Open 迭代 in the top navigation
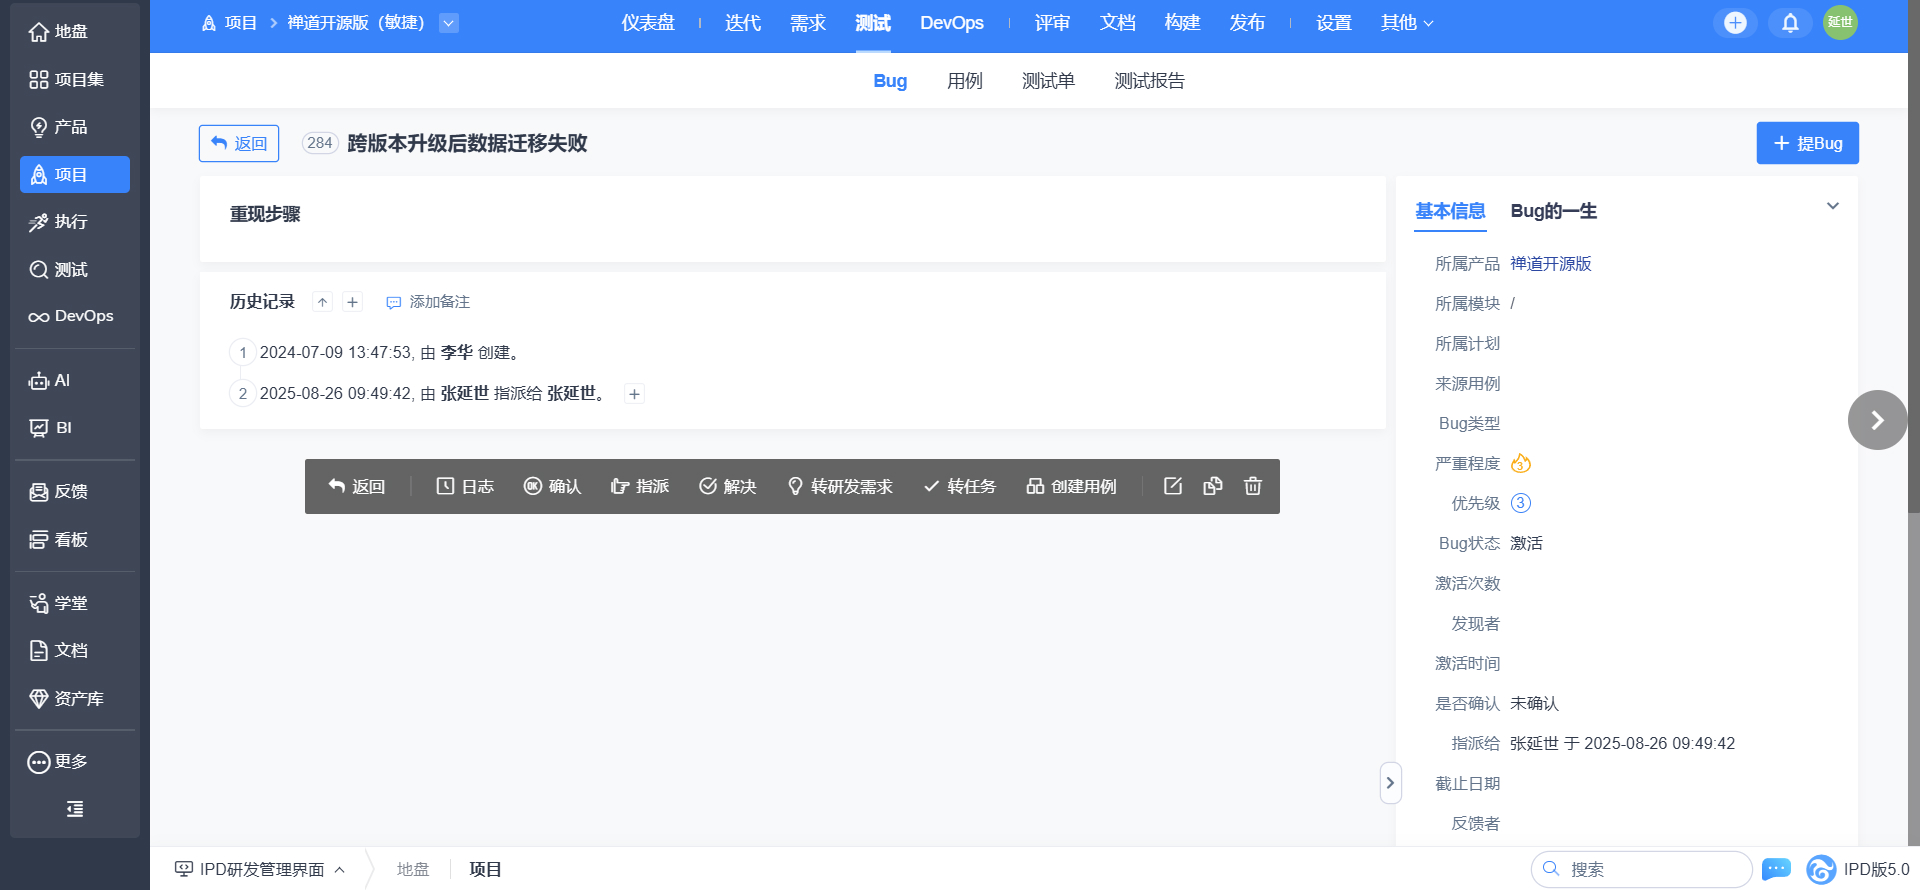Screen dimensions: 1920x890 click(743, 23)
